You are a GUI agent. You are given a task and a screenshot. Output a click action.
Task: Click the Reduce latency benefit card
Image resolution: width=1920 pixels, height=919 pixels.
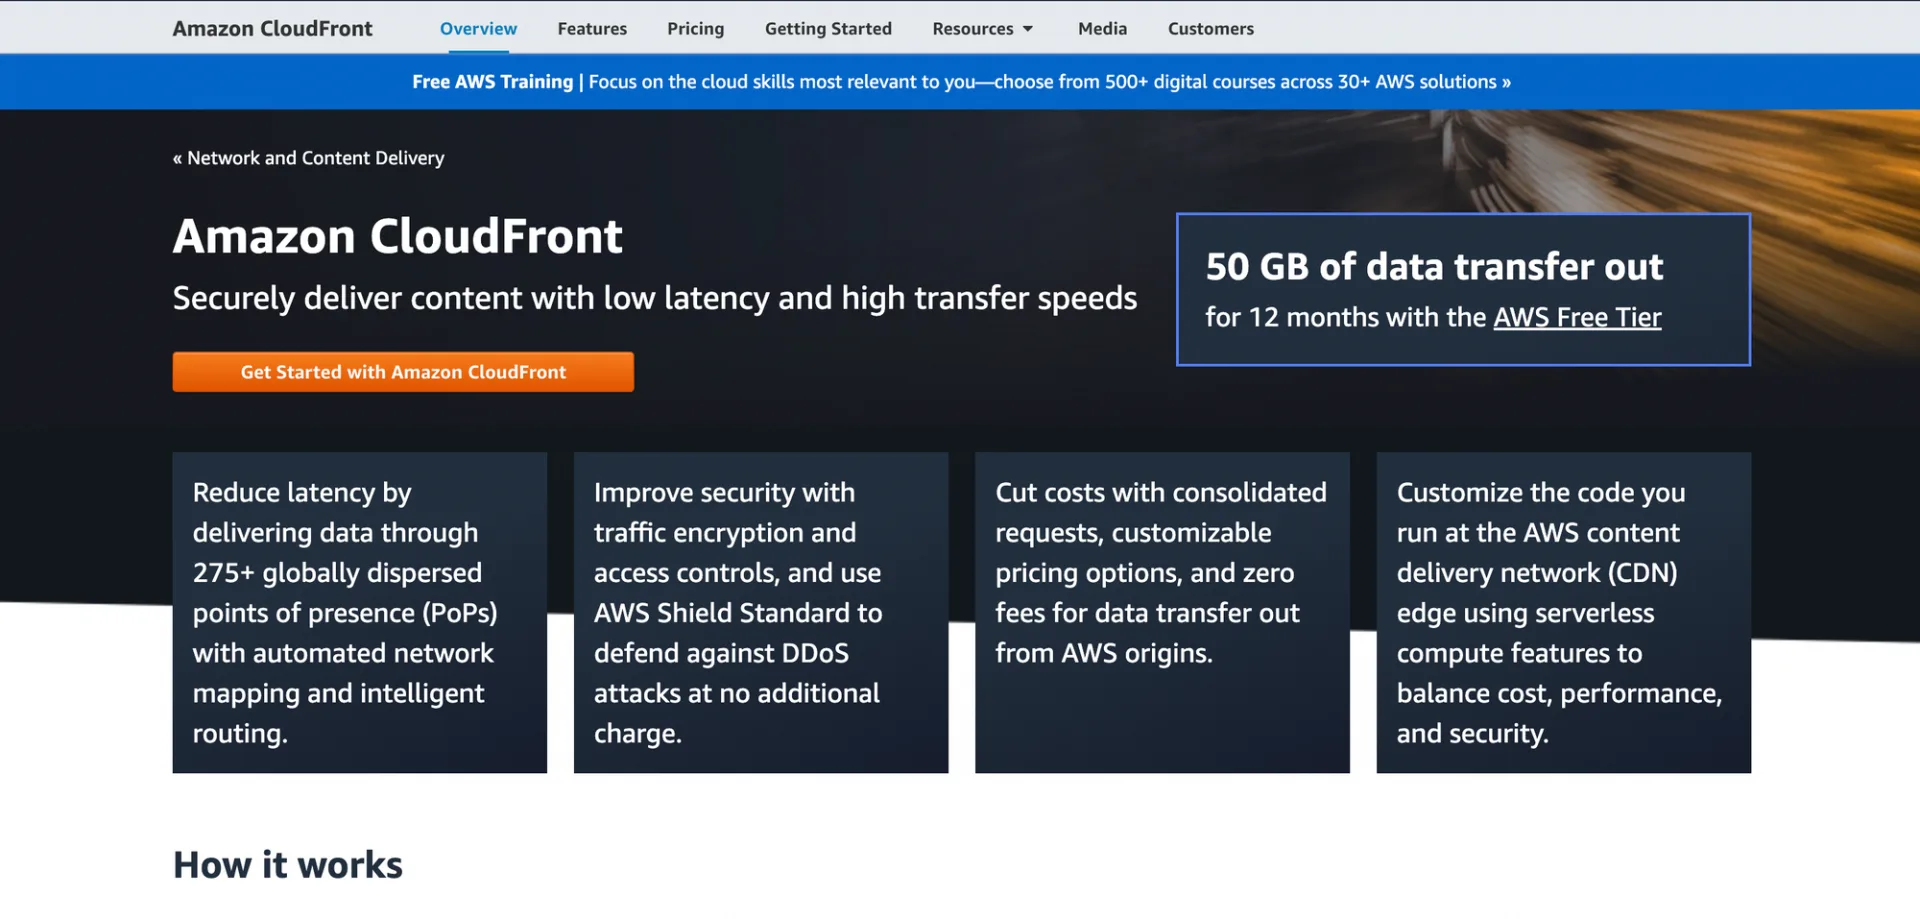coord(360,612)
